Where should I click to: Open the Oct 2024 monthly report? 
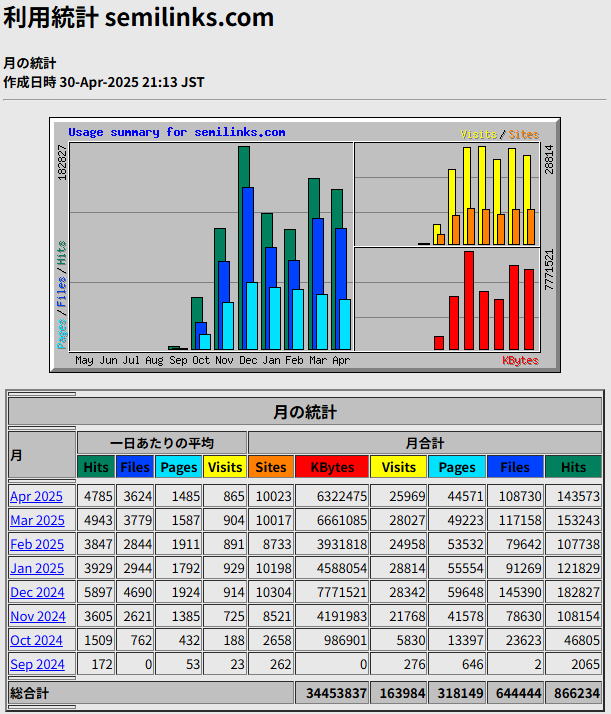tap(36, 641)
